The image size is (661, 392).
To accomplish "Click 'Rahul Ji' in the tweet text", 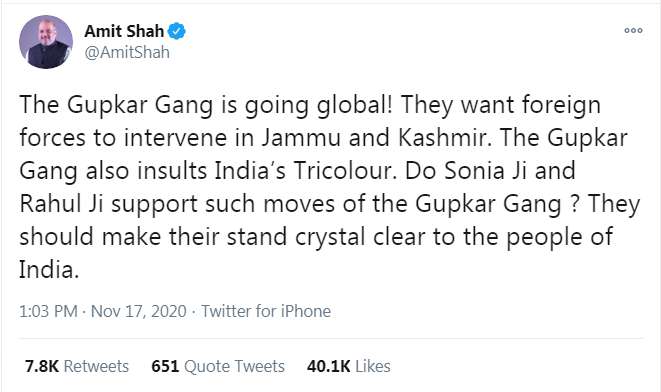I will (61, 204).
